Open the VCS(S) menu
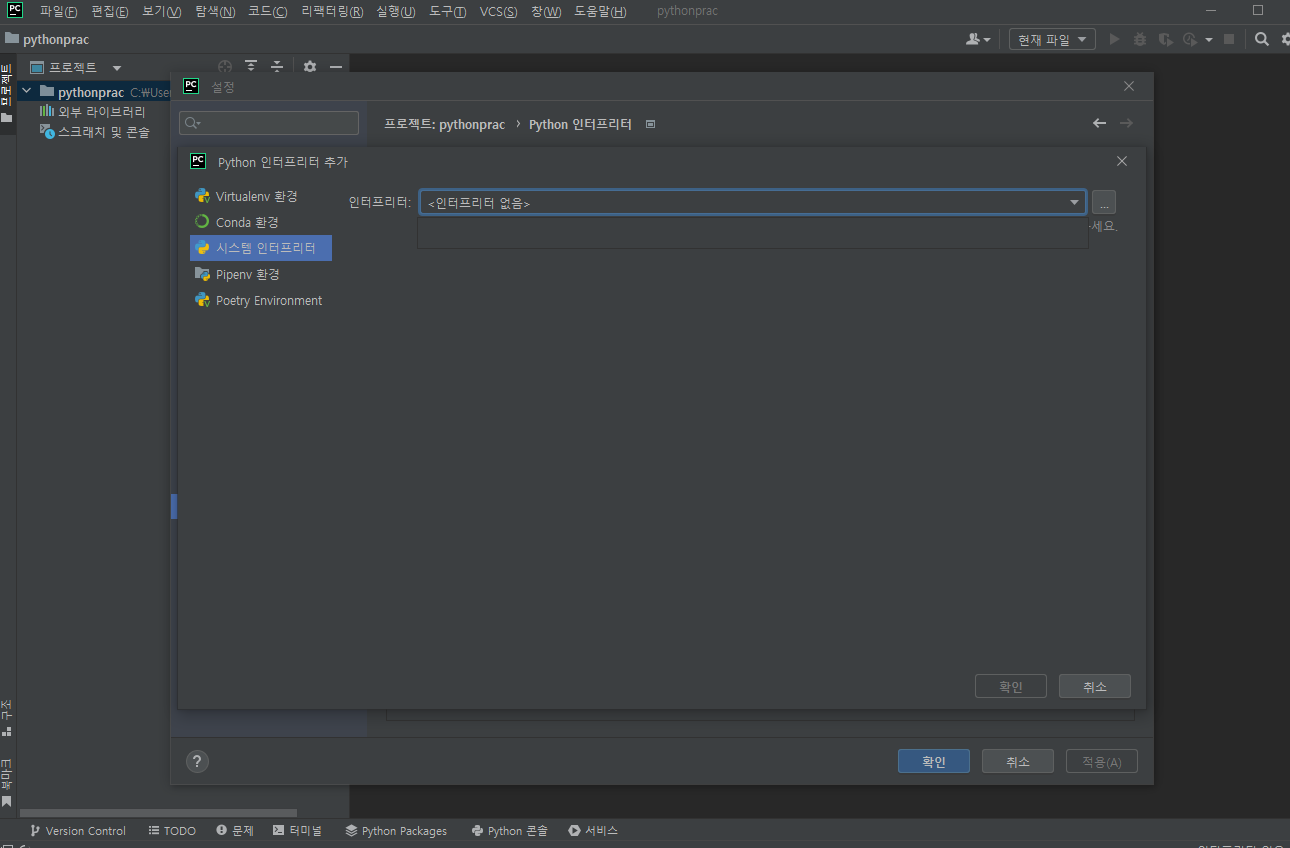Screen dimensions: 1290x848 498,11
